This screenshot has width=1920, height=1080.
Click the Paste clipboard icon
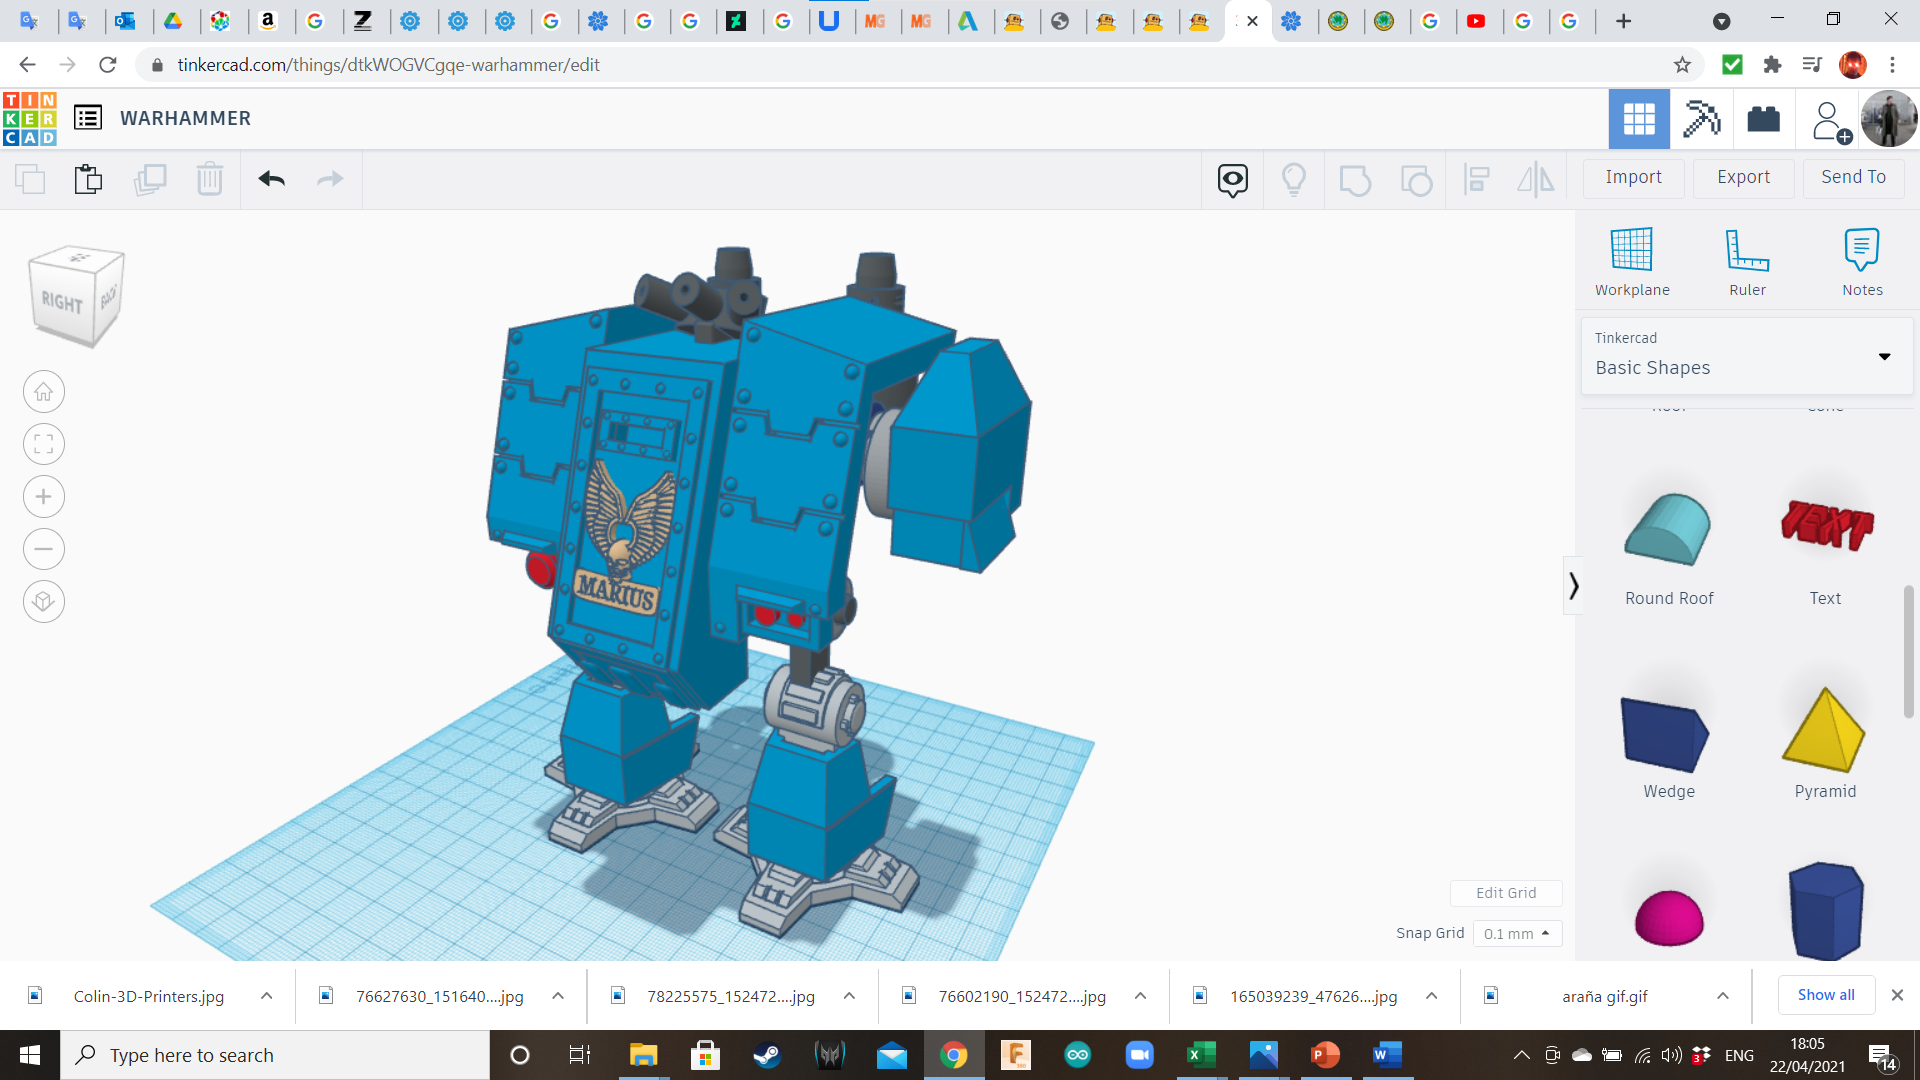click(x=88, y=179)
